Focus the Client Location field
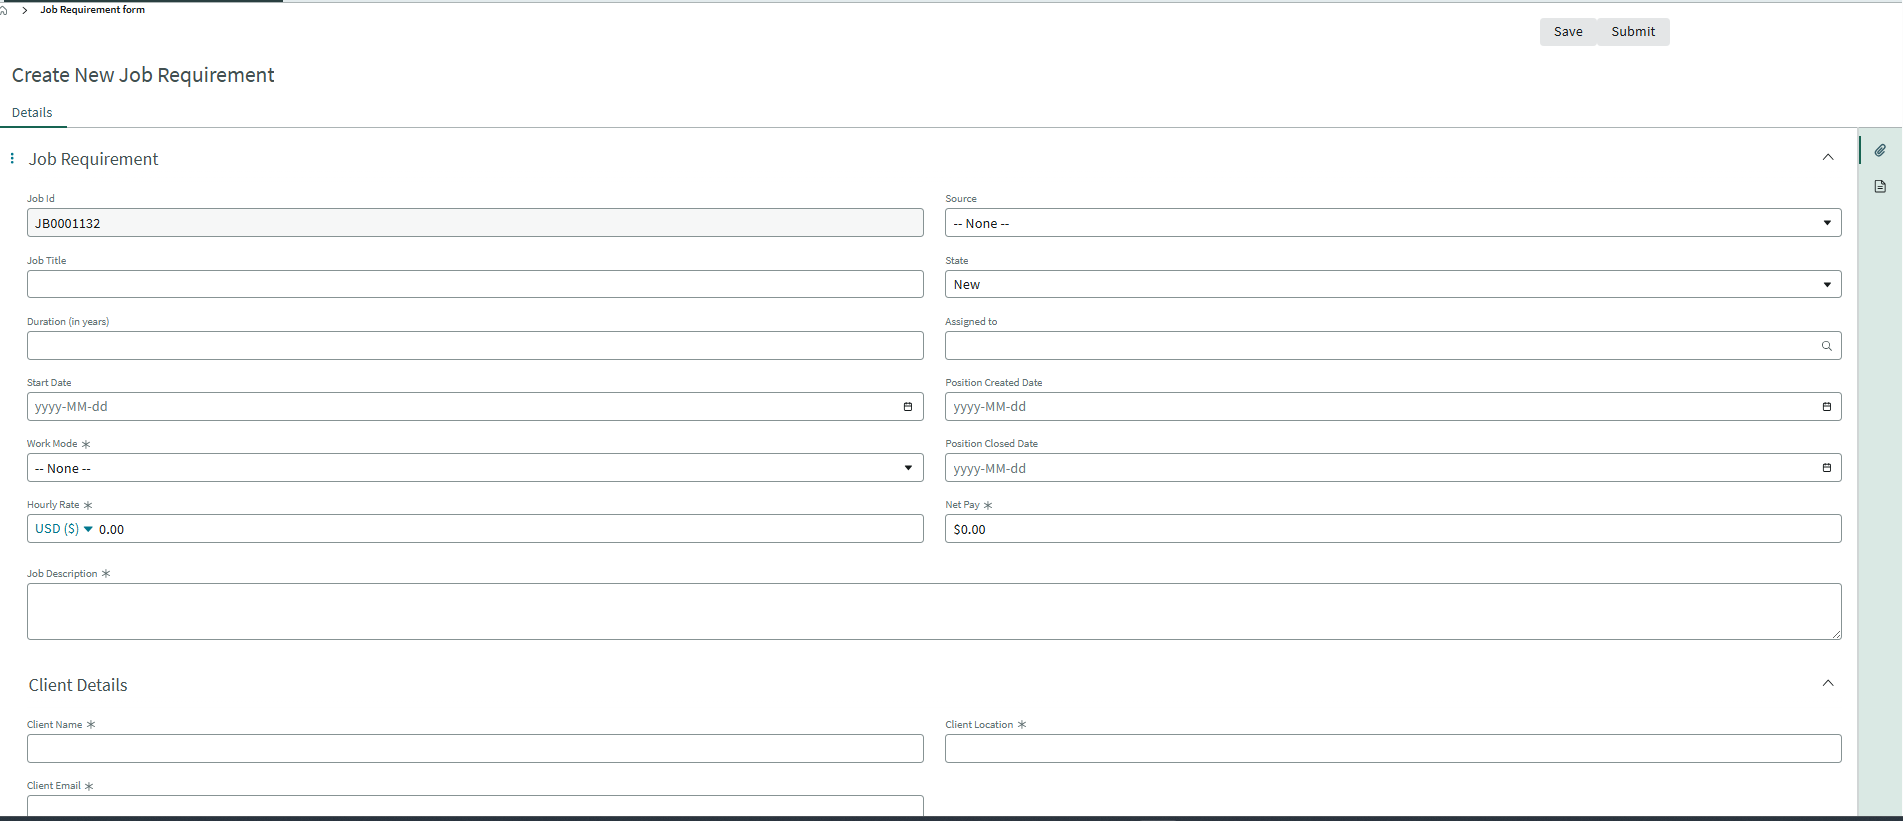The width and height of the screenshot is (1903, 821). coord(1393,749)
